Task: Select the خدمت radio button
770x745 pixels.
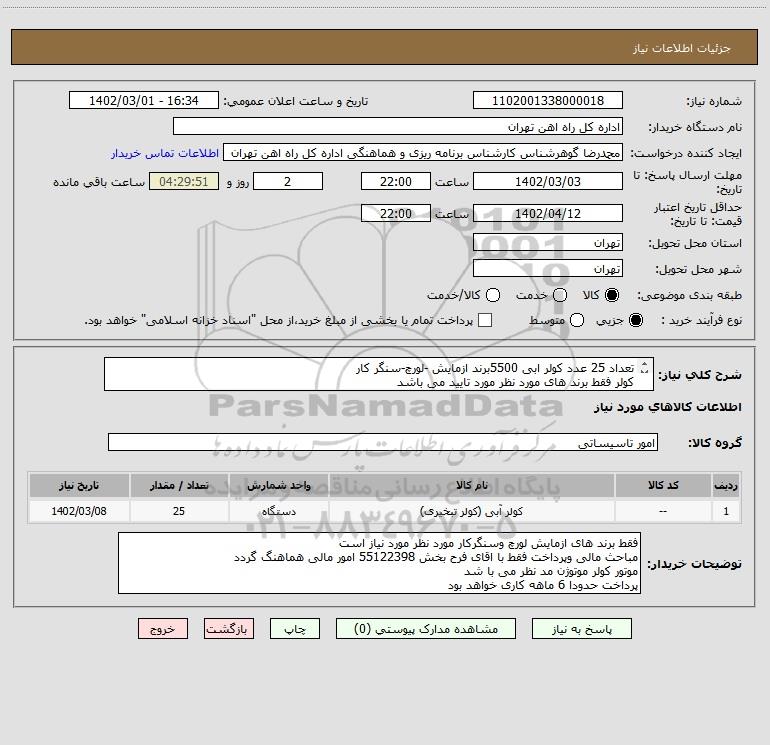Action: pos(560,295)
